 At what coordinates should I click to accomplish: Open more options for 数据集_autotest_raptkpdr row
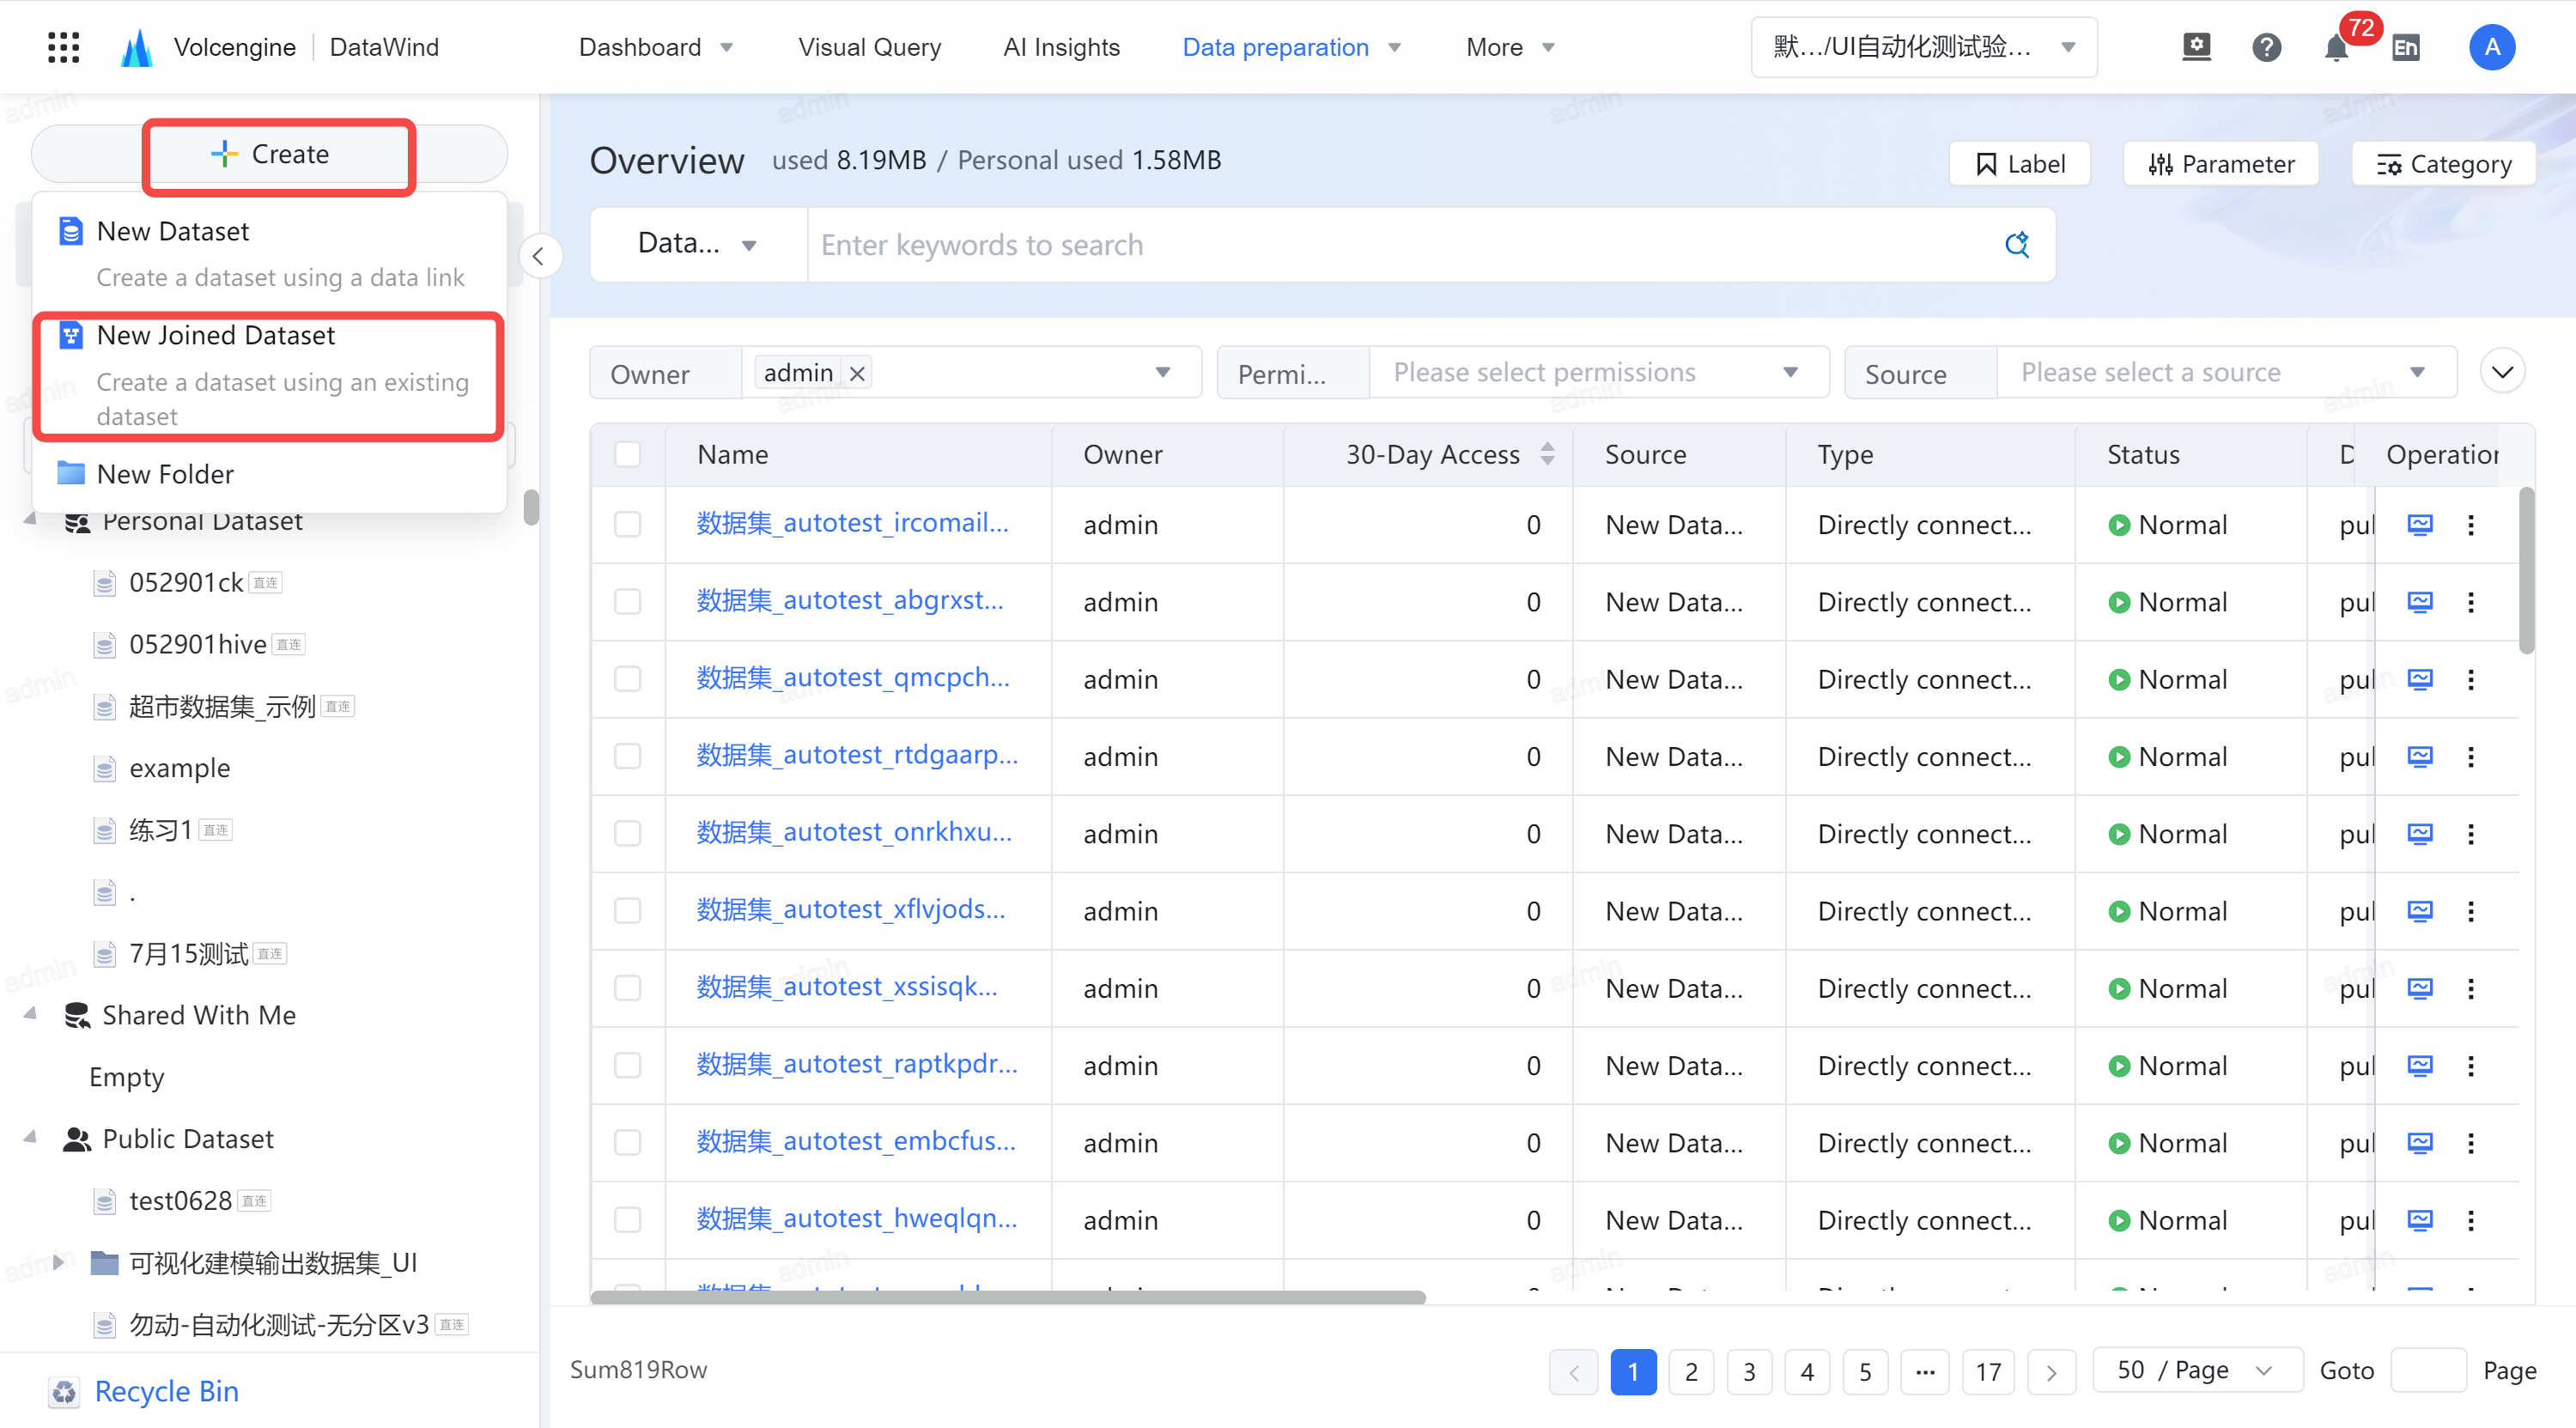[2471, 1065]
